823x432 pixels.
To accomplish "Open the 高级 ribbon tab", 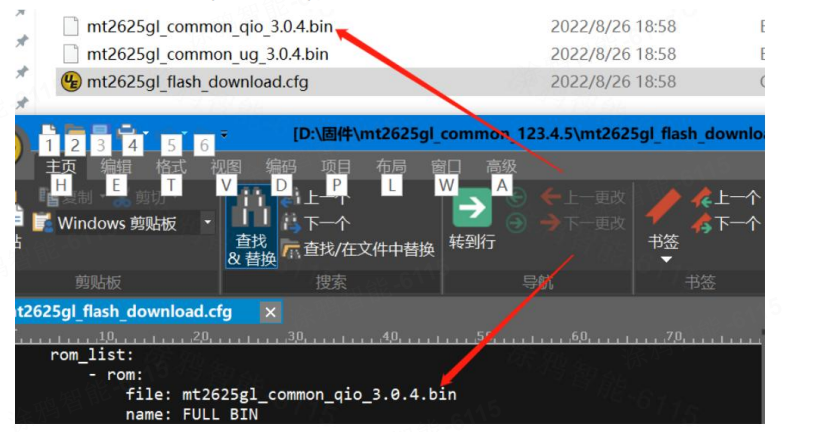I will (x=501, y=167).
